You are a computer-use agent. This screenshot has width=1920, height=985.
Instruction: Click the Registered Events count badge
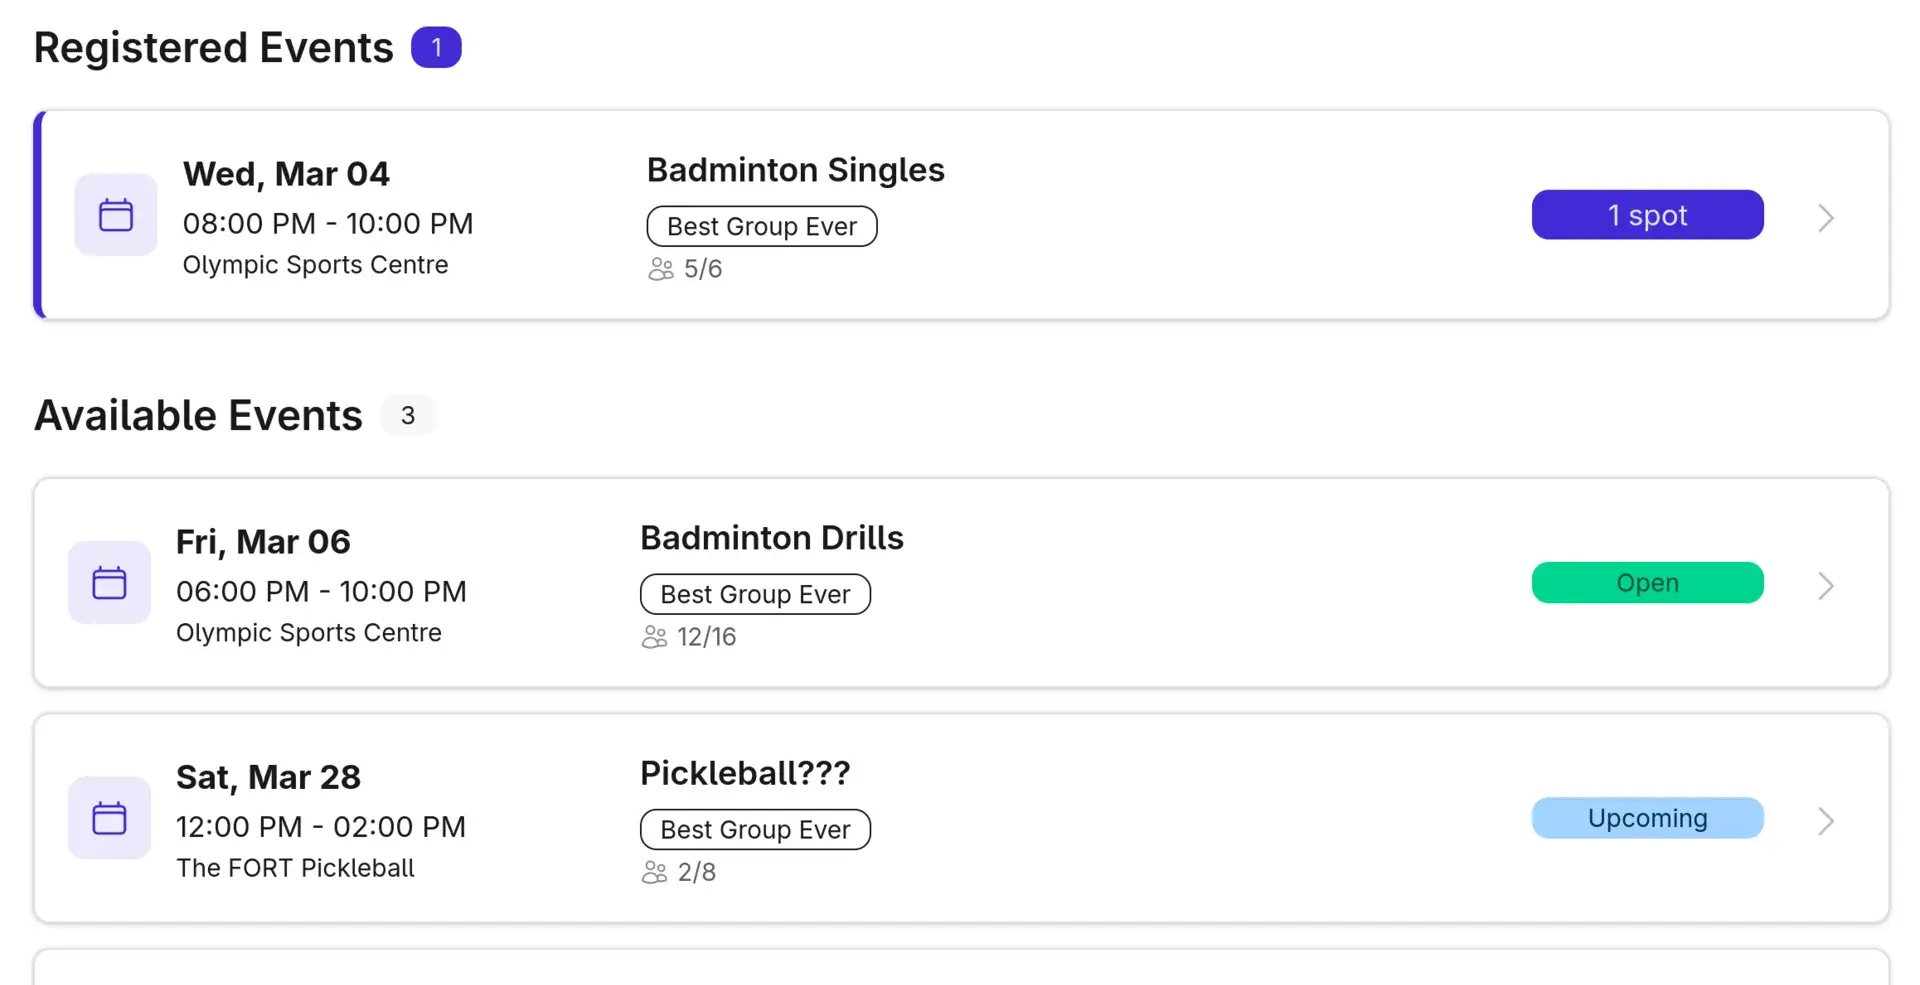coord(437,46)
